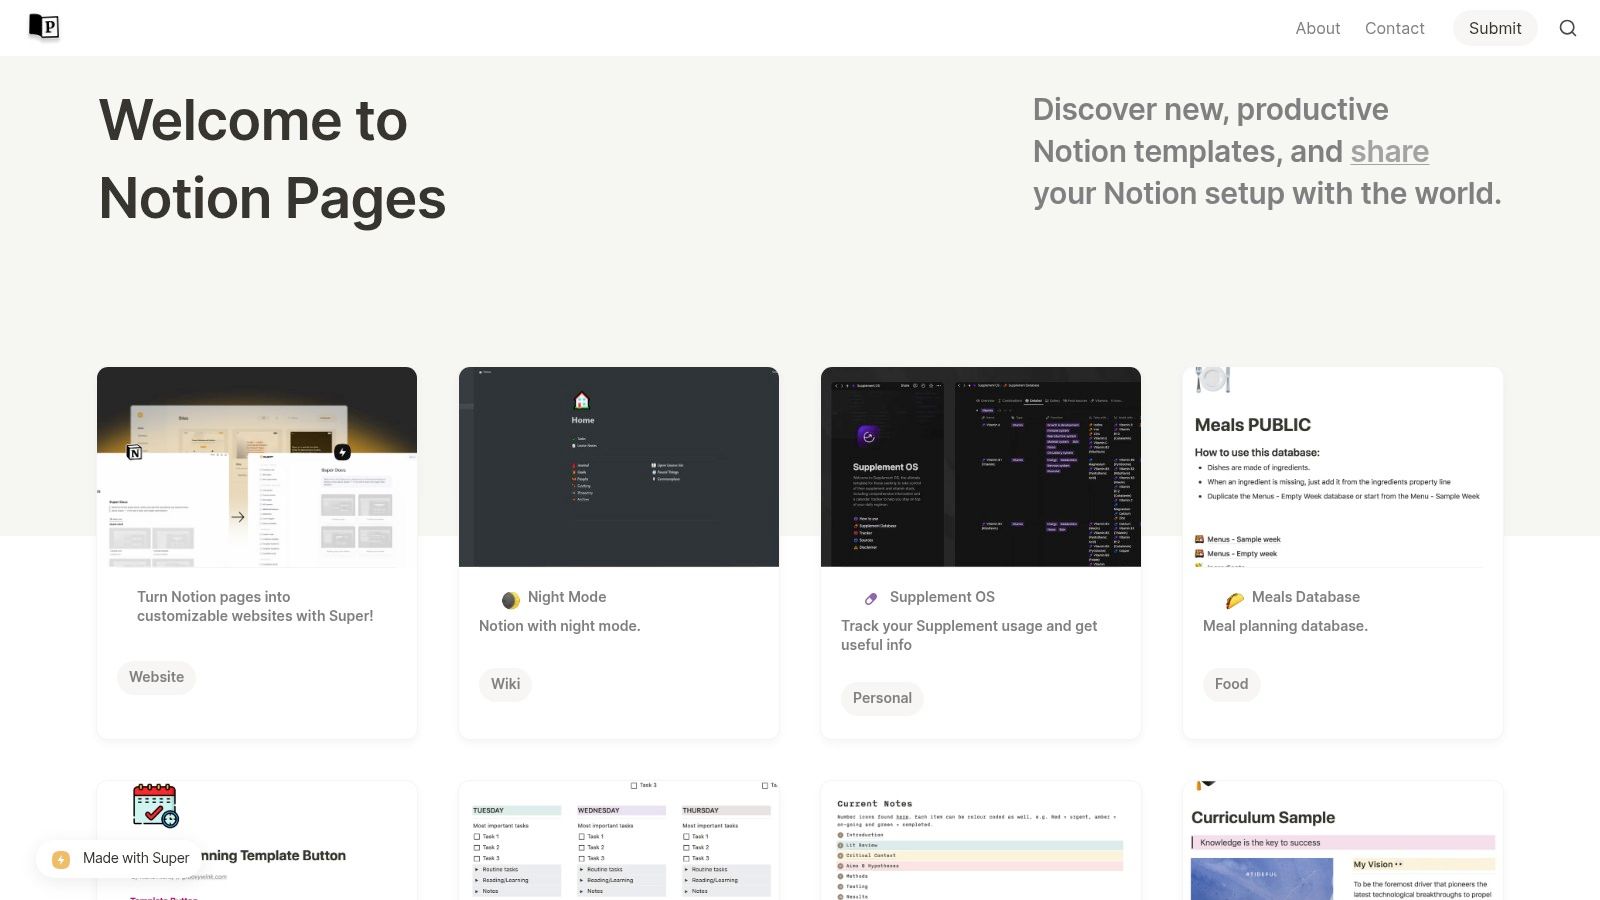This screenshot has width=1600, height=900.
Task: Open the Curriculum Sample template thumbnail
Action: coord(1343,840)
